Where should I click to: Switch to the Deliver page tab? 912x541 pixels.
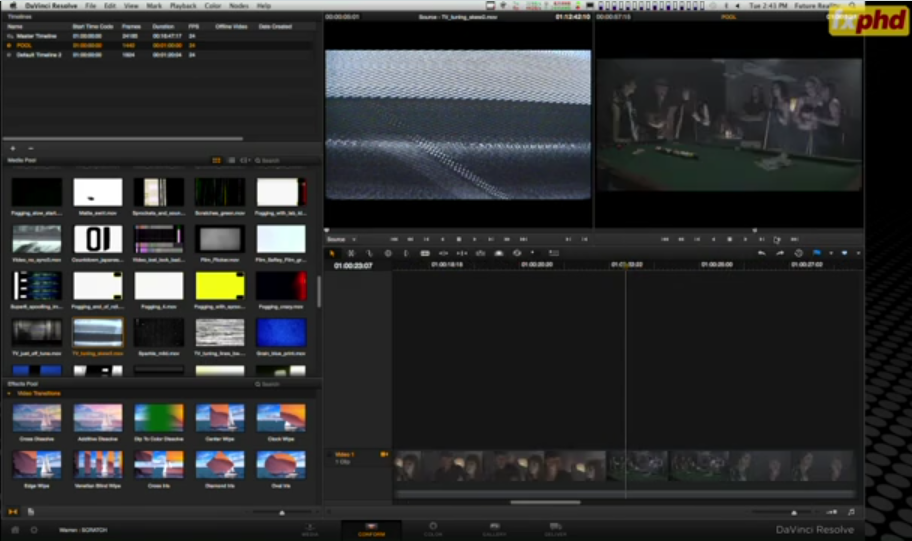pyautogui.click(x=555, y=529)
